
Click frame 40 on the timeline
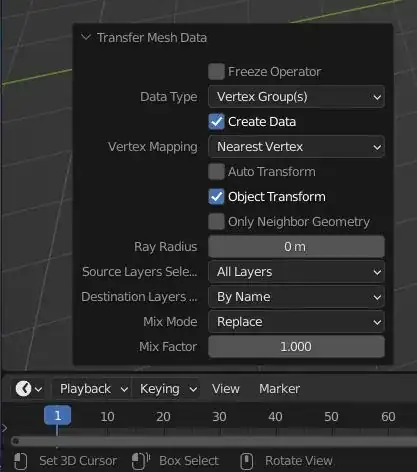tap(275, 417)
